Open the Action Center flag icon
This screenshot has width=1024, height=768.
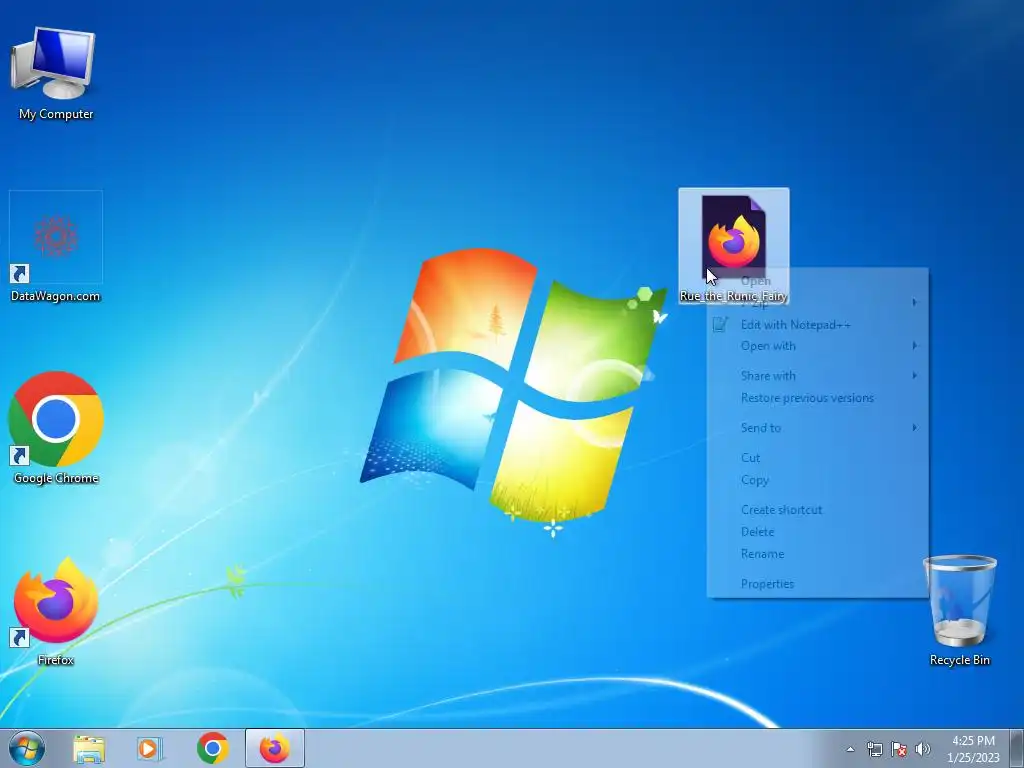click(x=899, y=749)
